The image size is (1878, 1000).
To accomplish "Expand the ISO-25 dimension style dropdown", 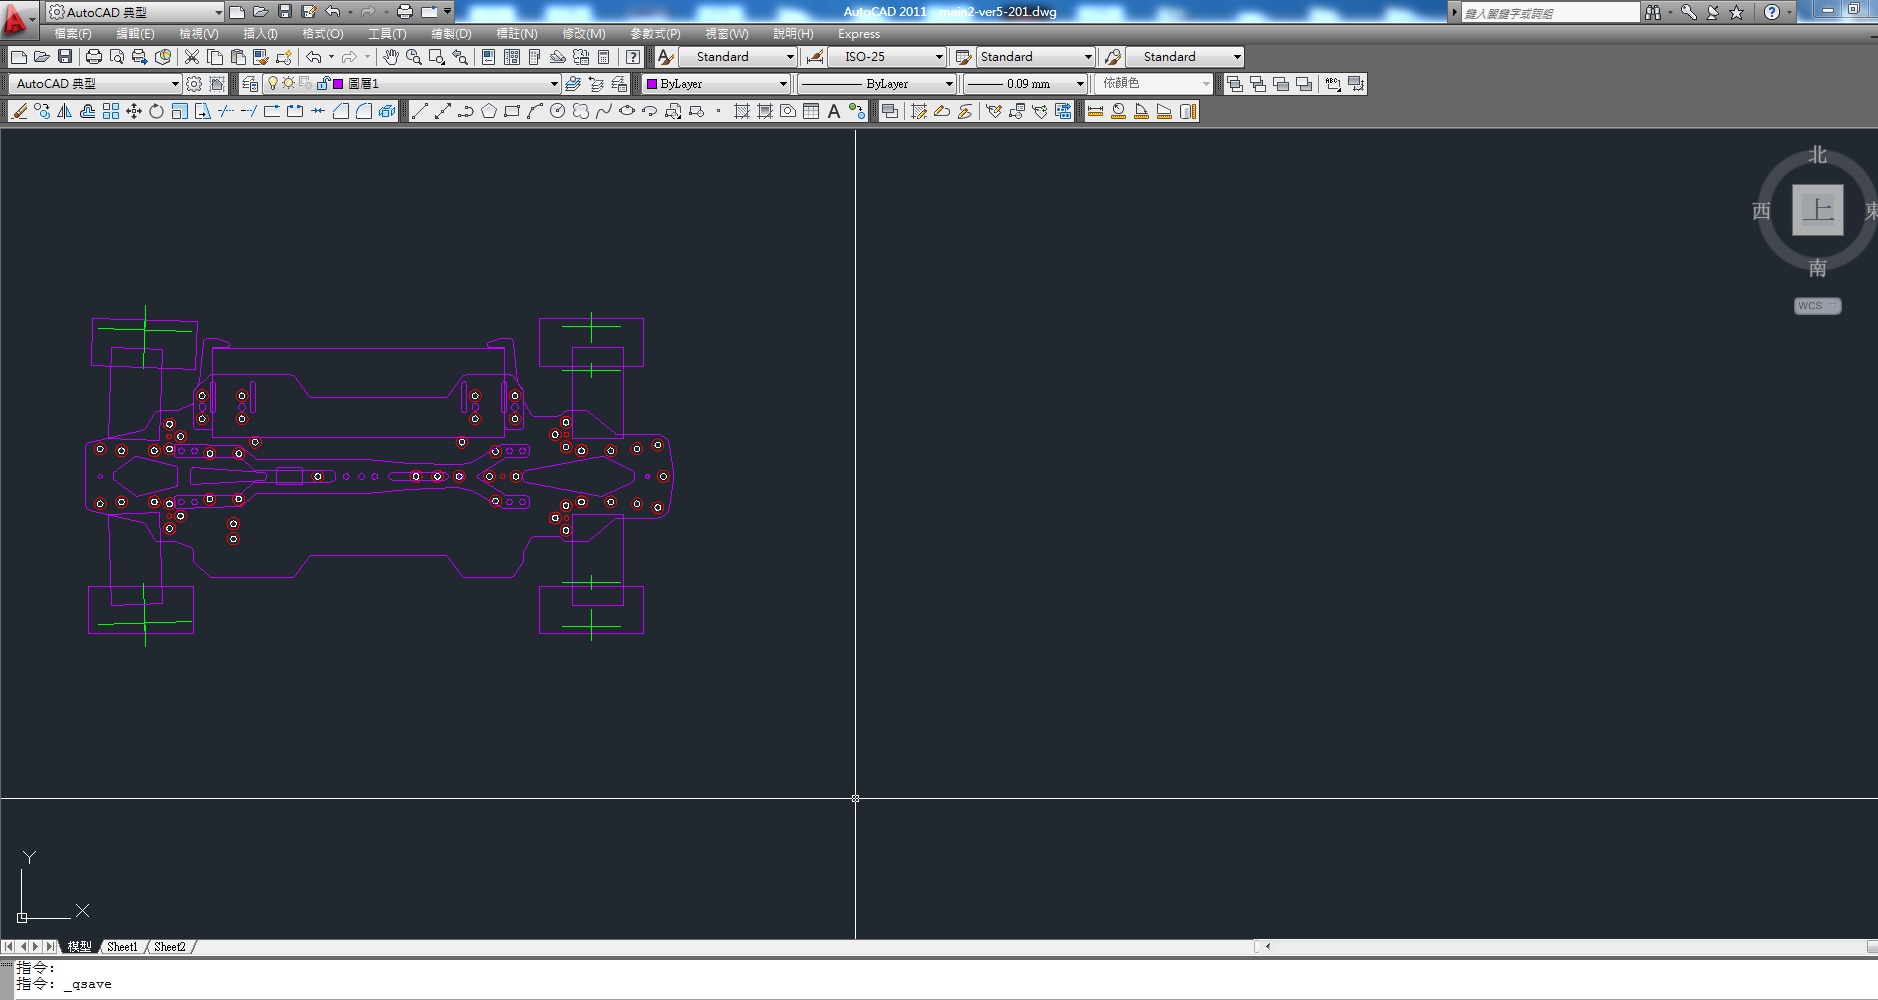I will 887,57.
